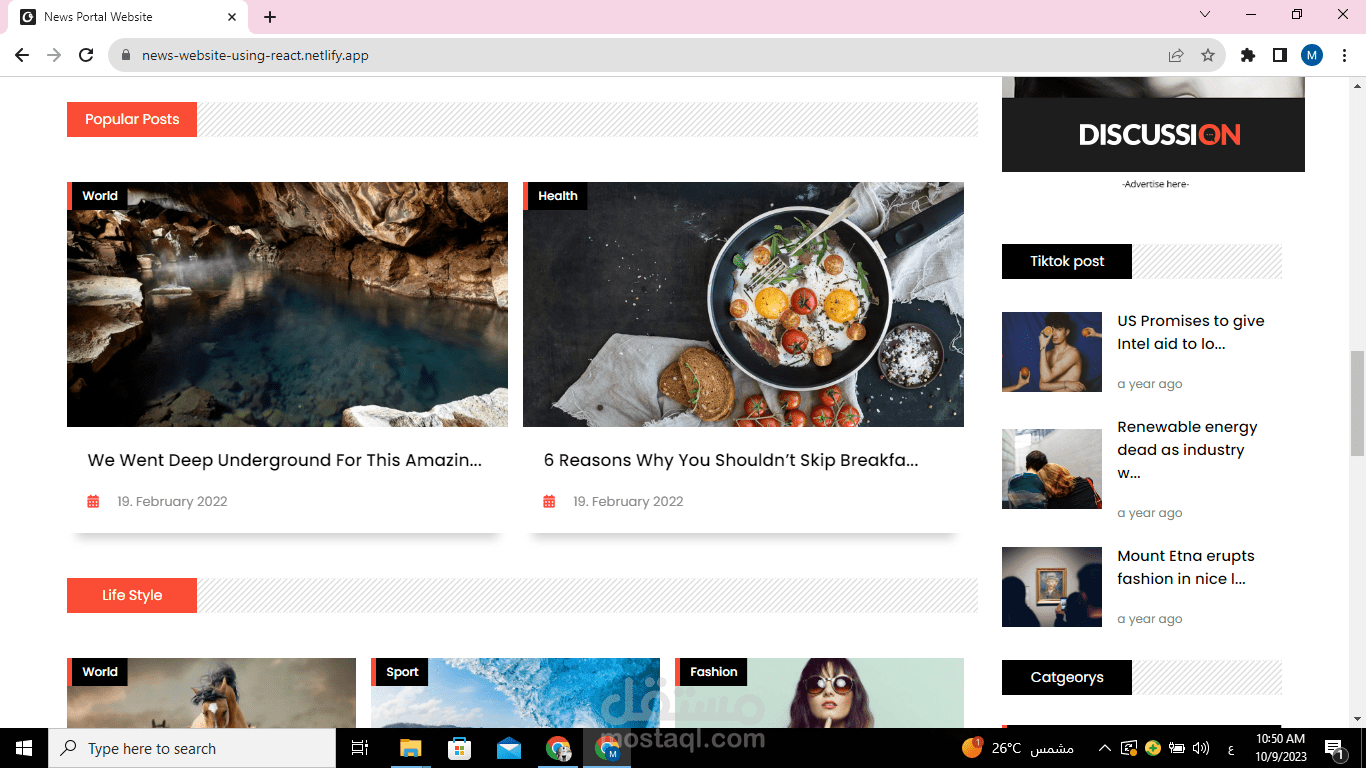This screenshot has height=768, width=1366.
Task: Open the Extensions puzzle icon
Action: pos(1248,55)
